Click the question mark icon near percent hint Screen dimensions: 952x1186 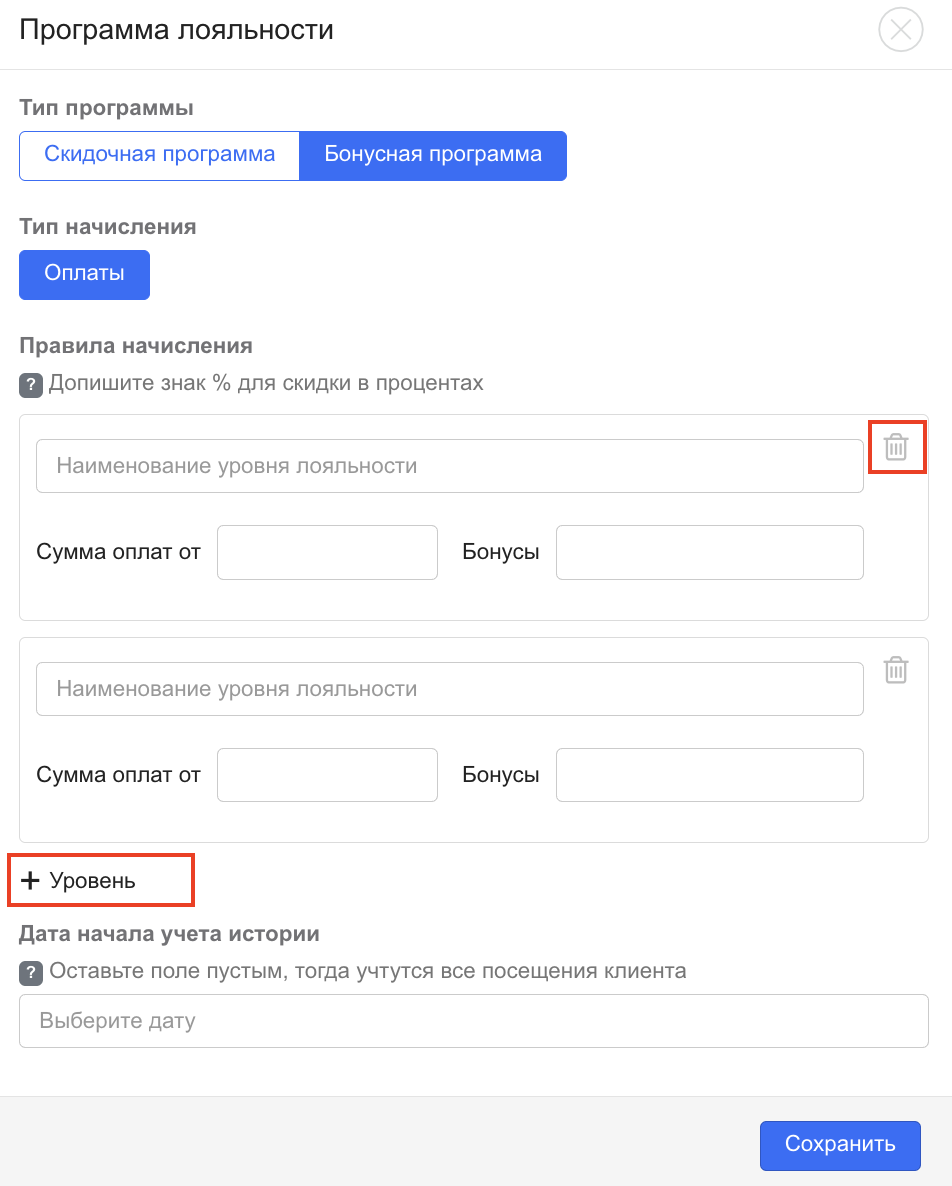click(x=31, y=385)
